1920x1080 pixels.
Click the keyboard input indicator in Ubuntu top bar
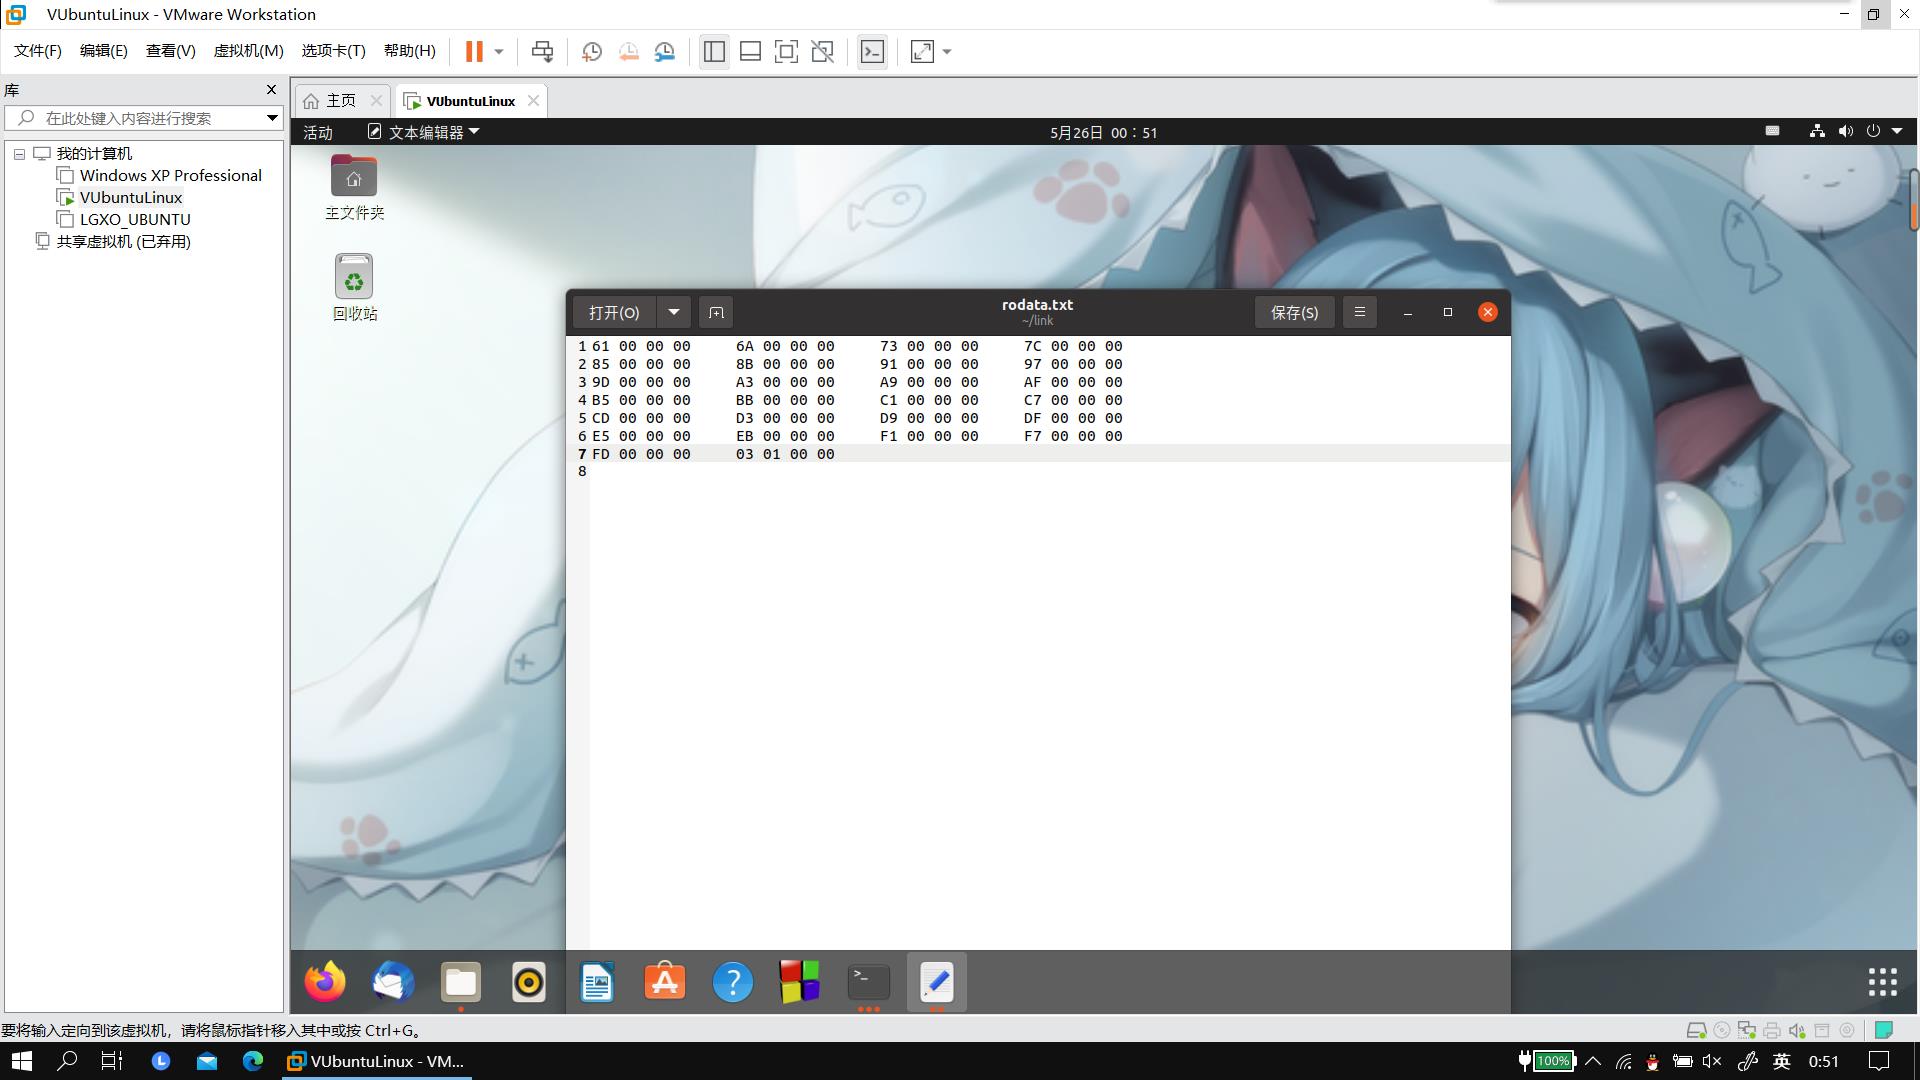click(x=1772, y=131)
